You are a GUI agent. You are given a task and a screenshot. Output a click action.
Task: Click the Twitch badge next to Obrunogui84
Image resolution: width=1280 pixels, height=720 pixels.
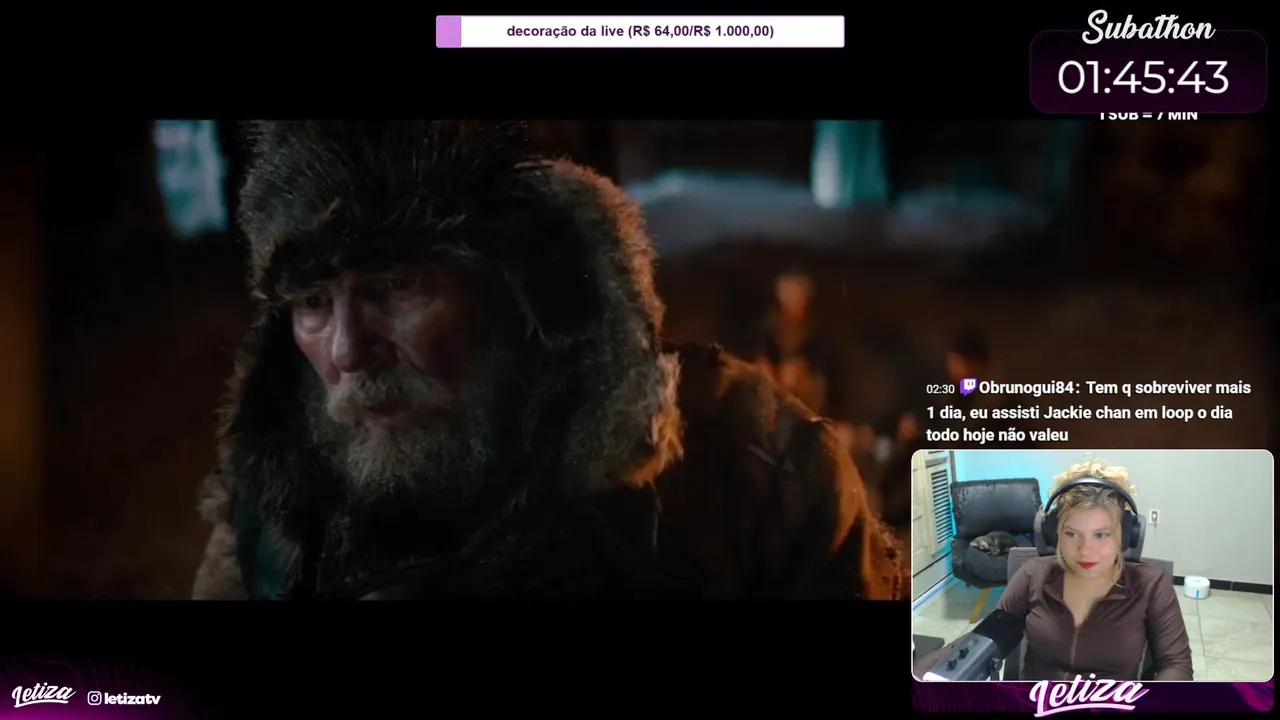tap(967, 388)
